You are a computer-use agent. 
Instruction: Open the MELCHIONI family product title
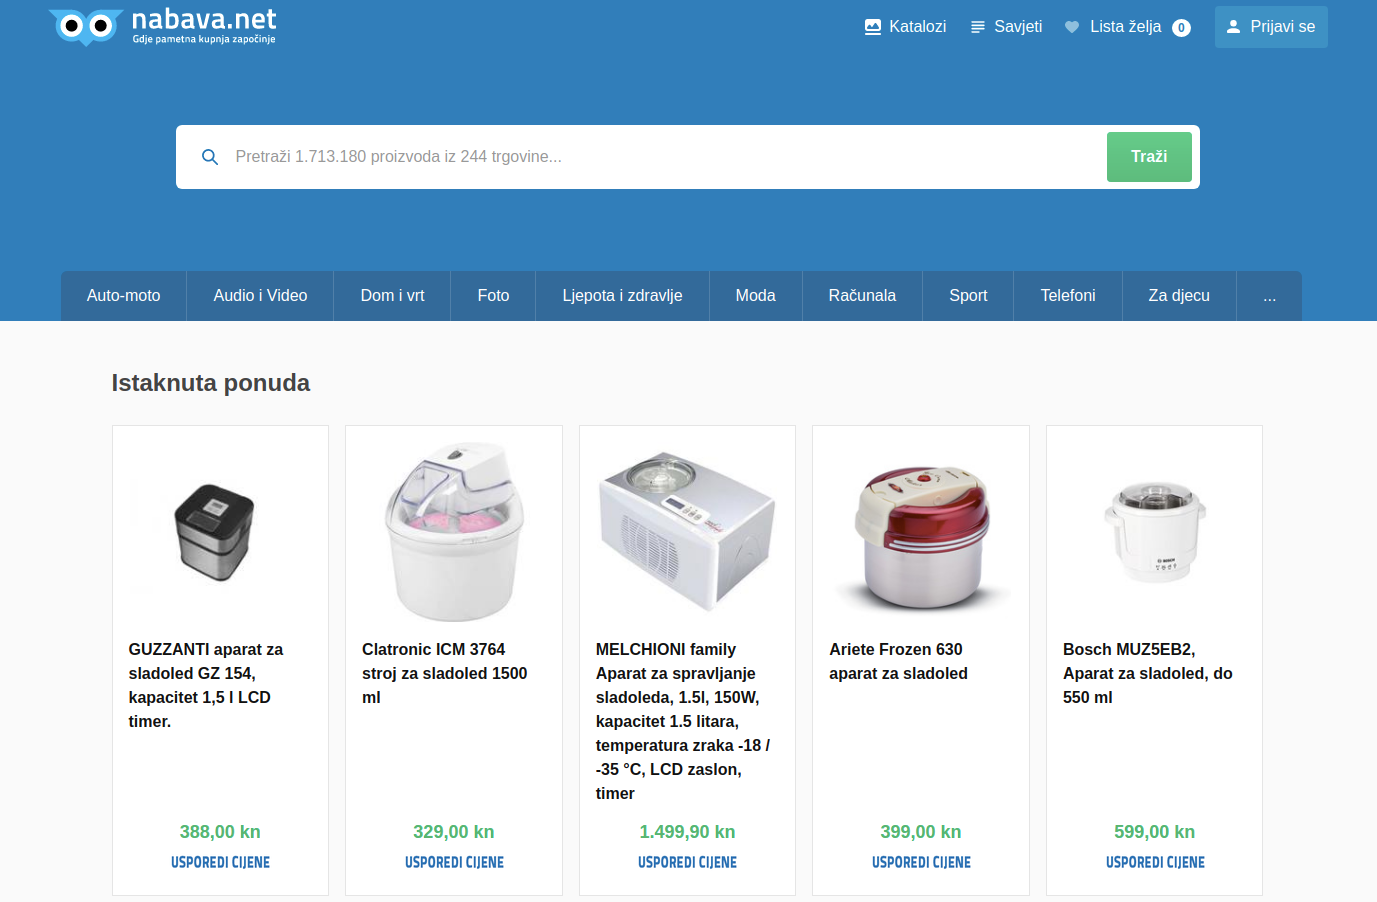[x=684, y=721]
